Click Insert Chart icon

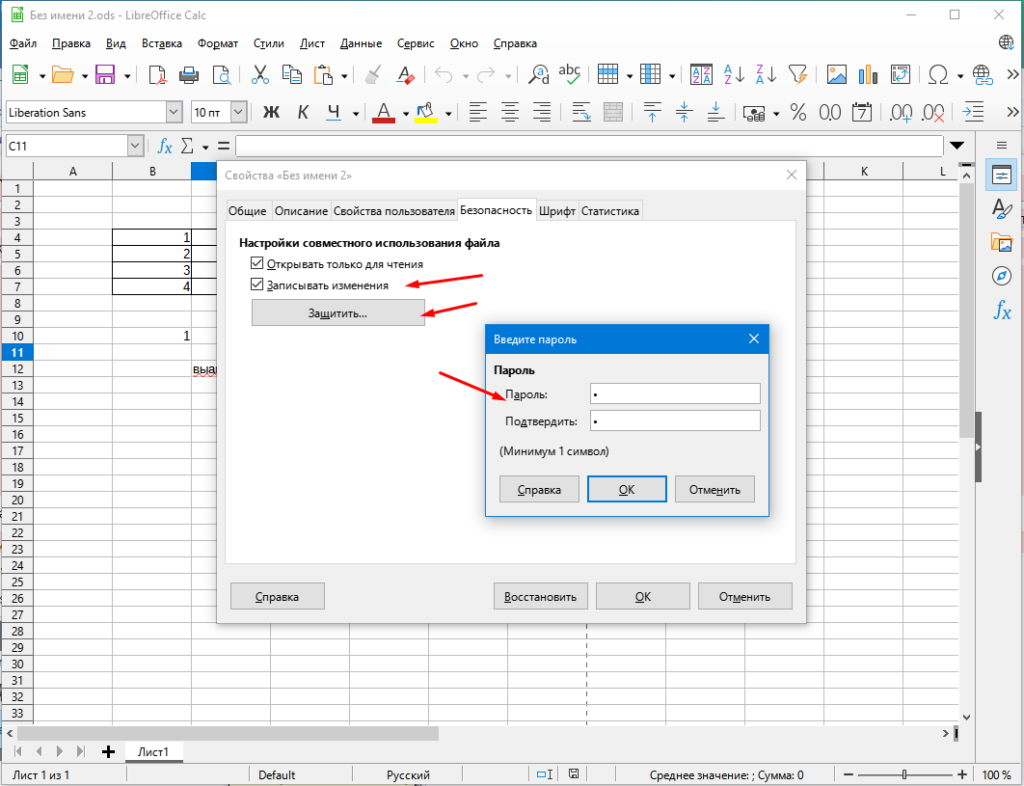coord(868,74)
